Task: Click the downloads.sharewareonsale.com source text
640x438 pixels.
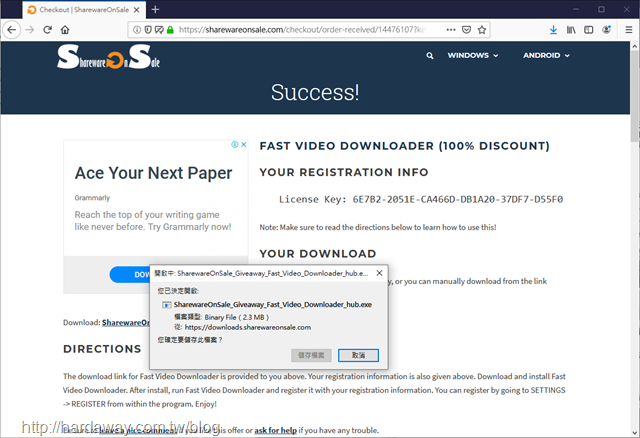Action: pos(248,327)
